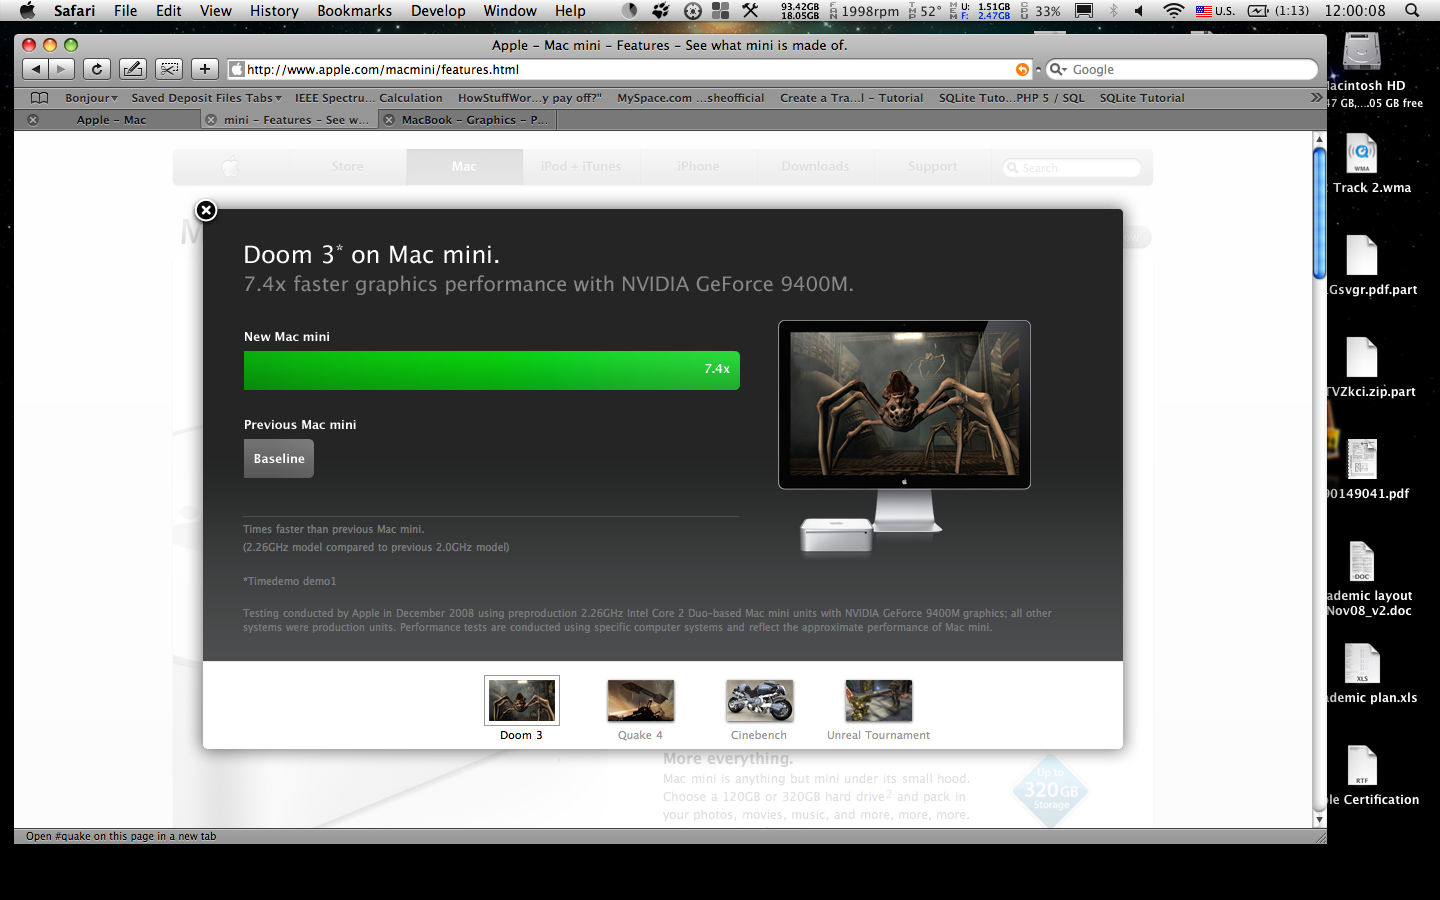Image resolution: width=1440 pixels, height=900 pixels.
Task: Click the date and time clock in menu bar
Action: tap(1355, 11)
